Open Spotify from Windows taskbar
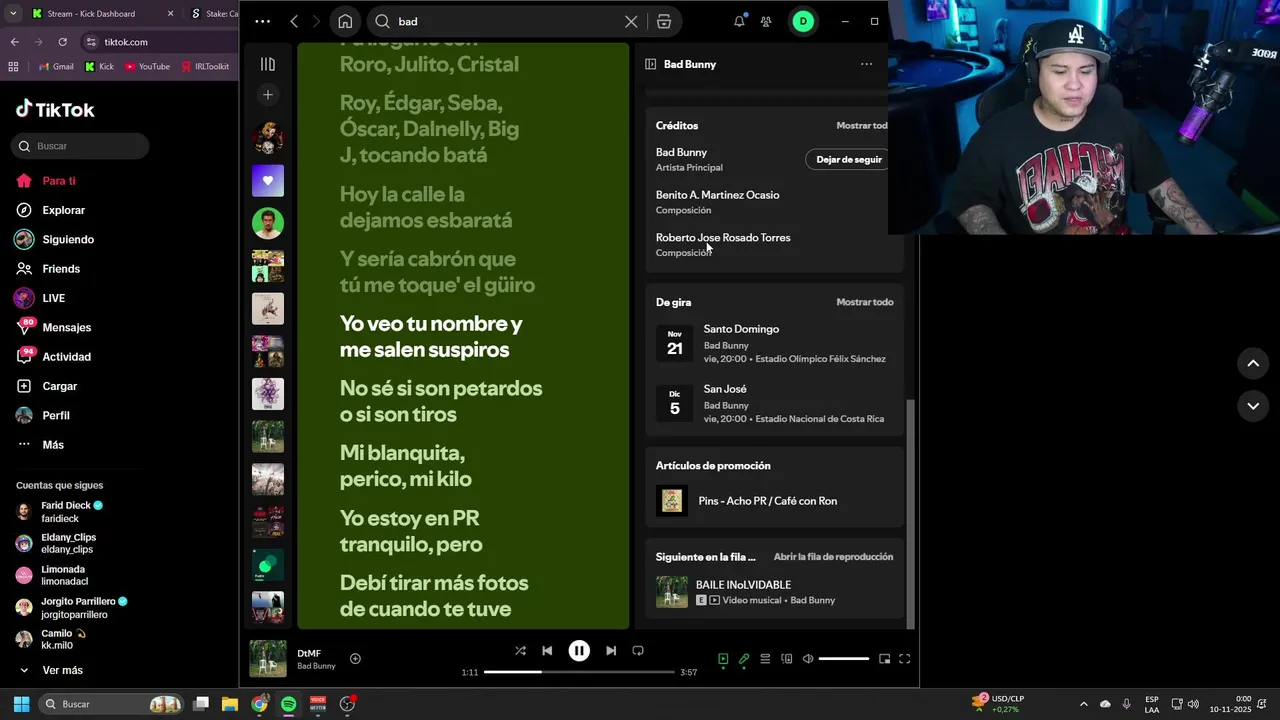This screenshot has width=1280, height=720. [288, 704]
